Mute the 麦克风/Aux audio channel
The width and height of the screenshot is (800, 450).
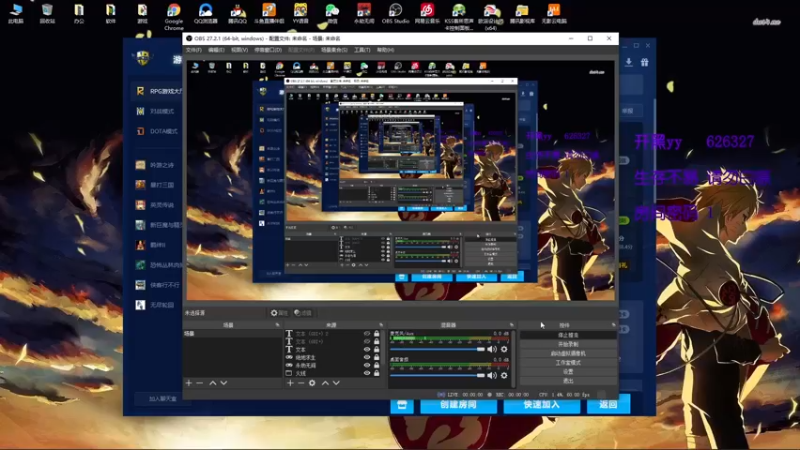pyautogui.click(x=492, y=349)
